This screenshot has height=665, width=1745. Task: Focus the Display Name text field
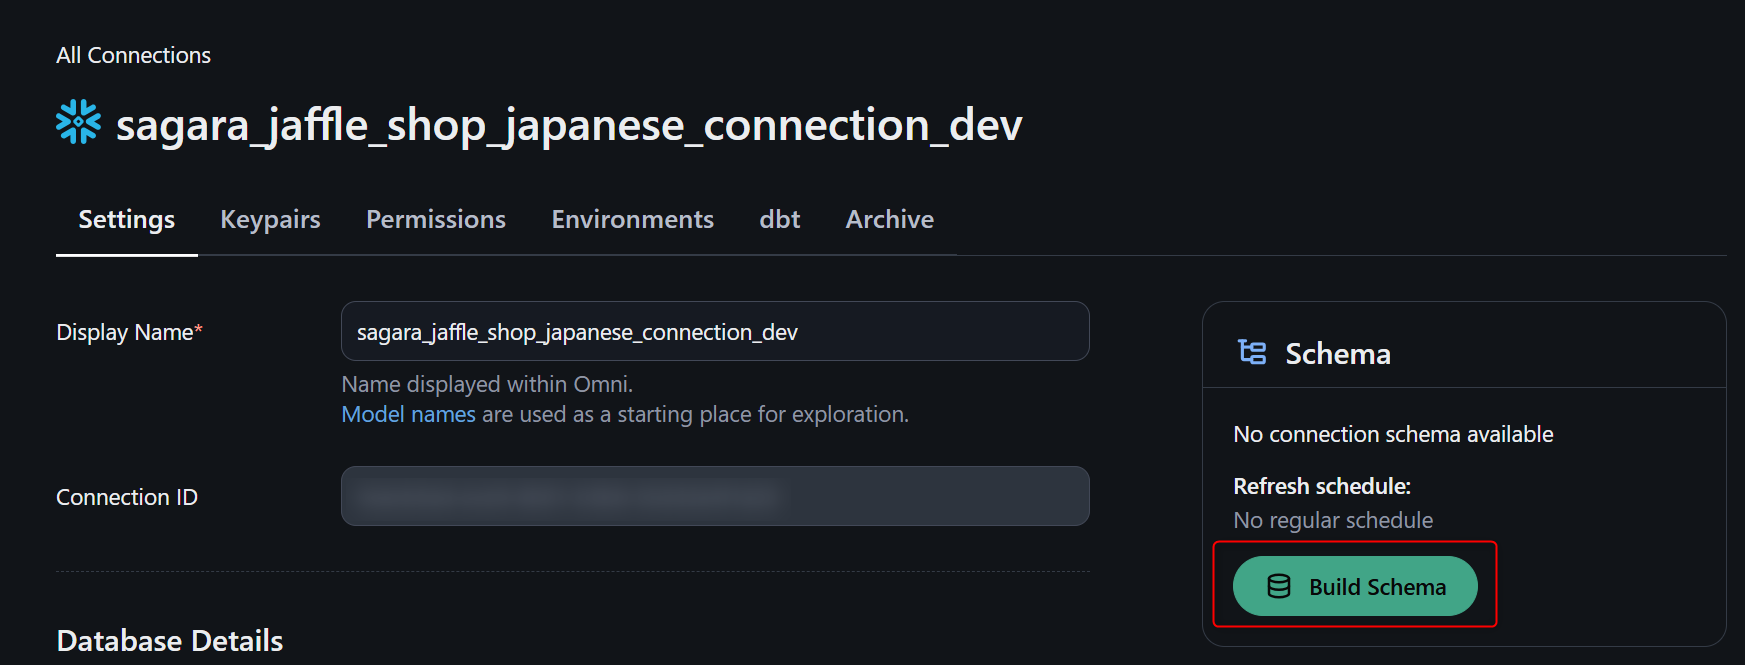click(x=714, y=331)
